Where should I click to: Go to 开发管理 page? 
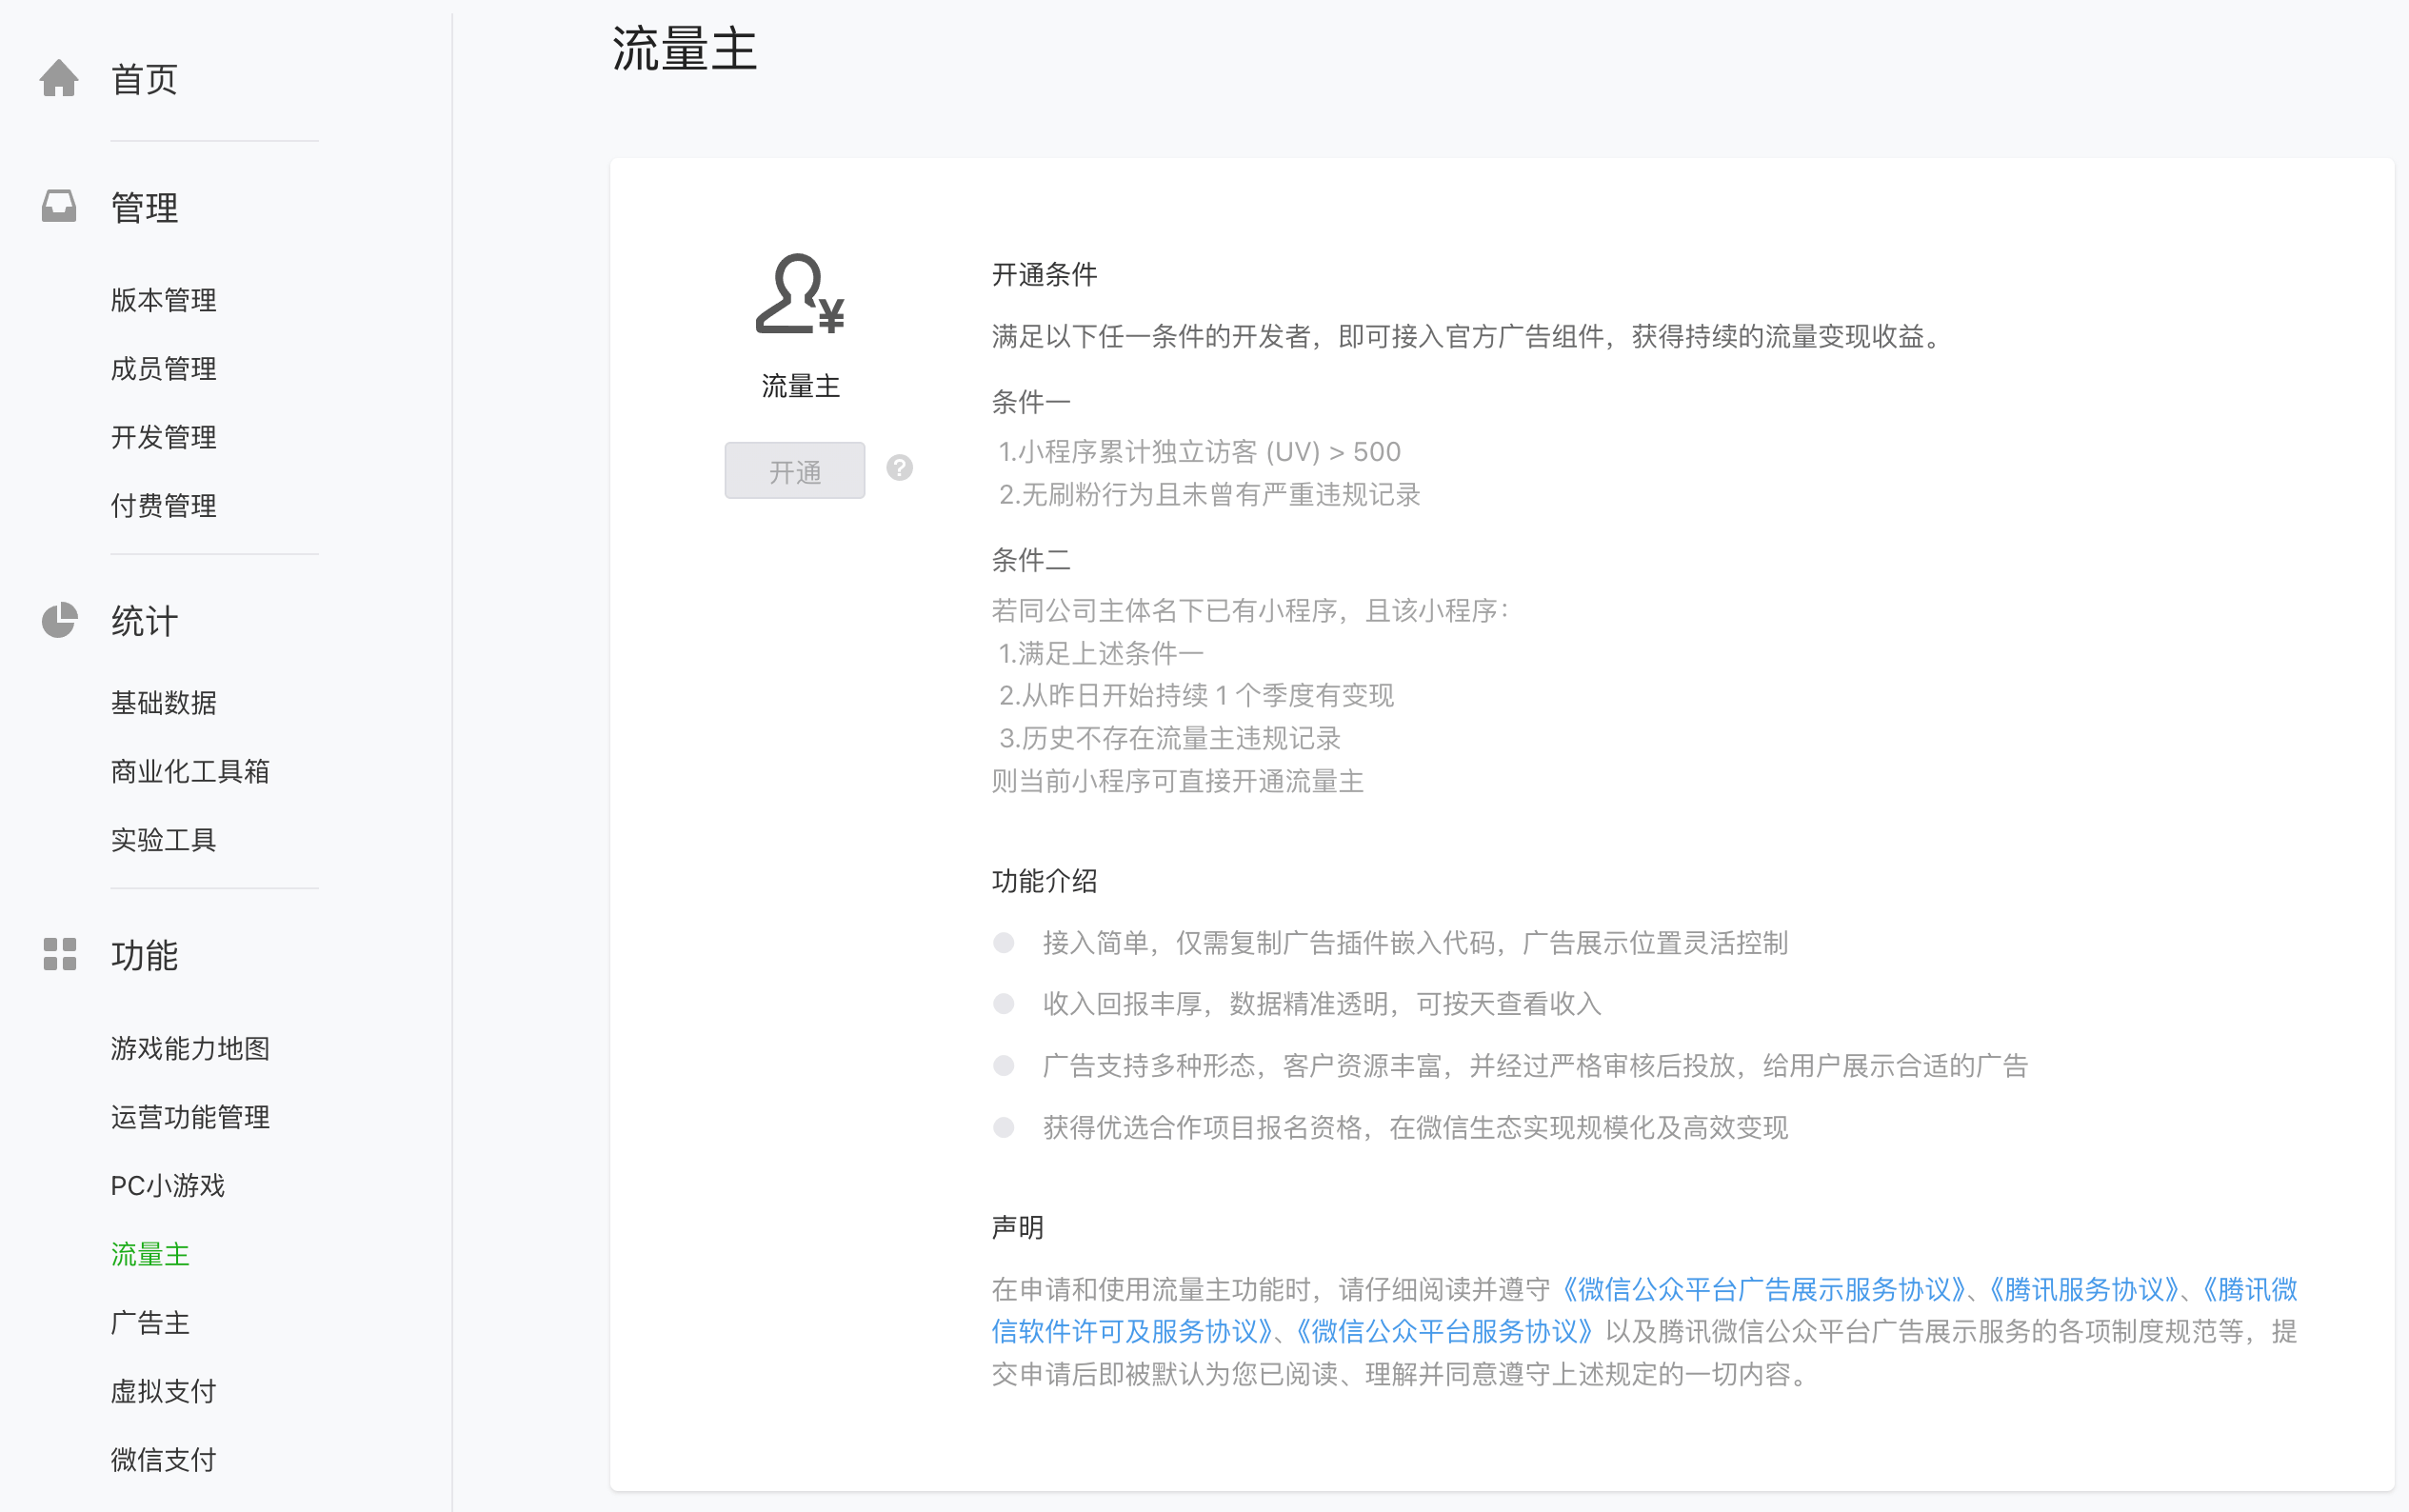[x=163, y=437]
